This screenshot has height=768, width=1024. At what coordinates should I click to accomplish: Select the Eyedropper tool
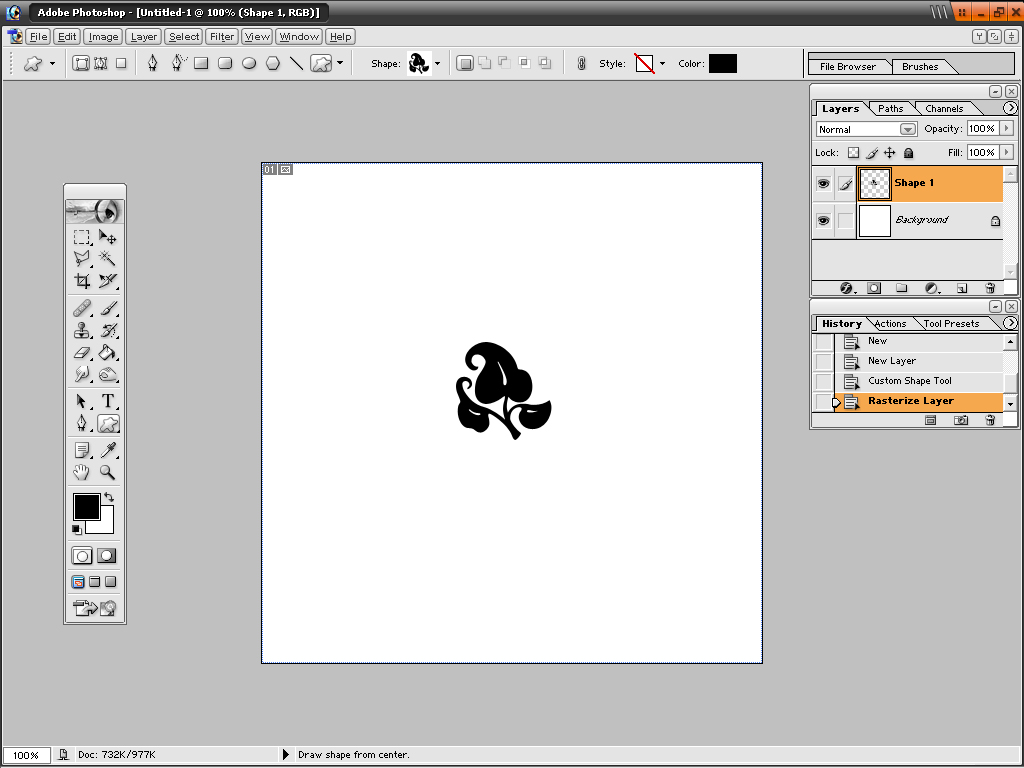(x=108, y=450)
